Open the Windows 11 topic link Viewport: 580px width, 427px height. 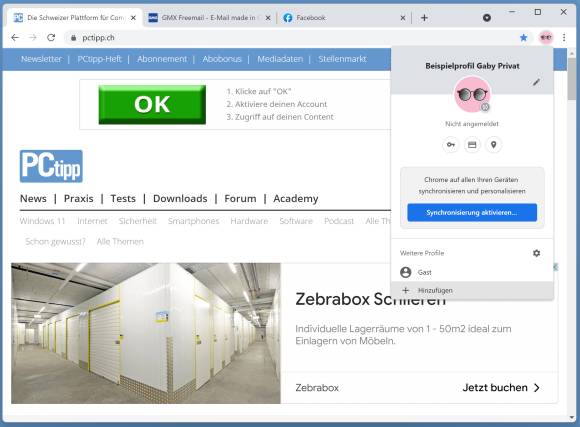click(x=43, y=221)
